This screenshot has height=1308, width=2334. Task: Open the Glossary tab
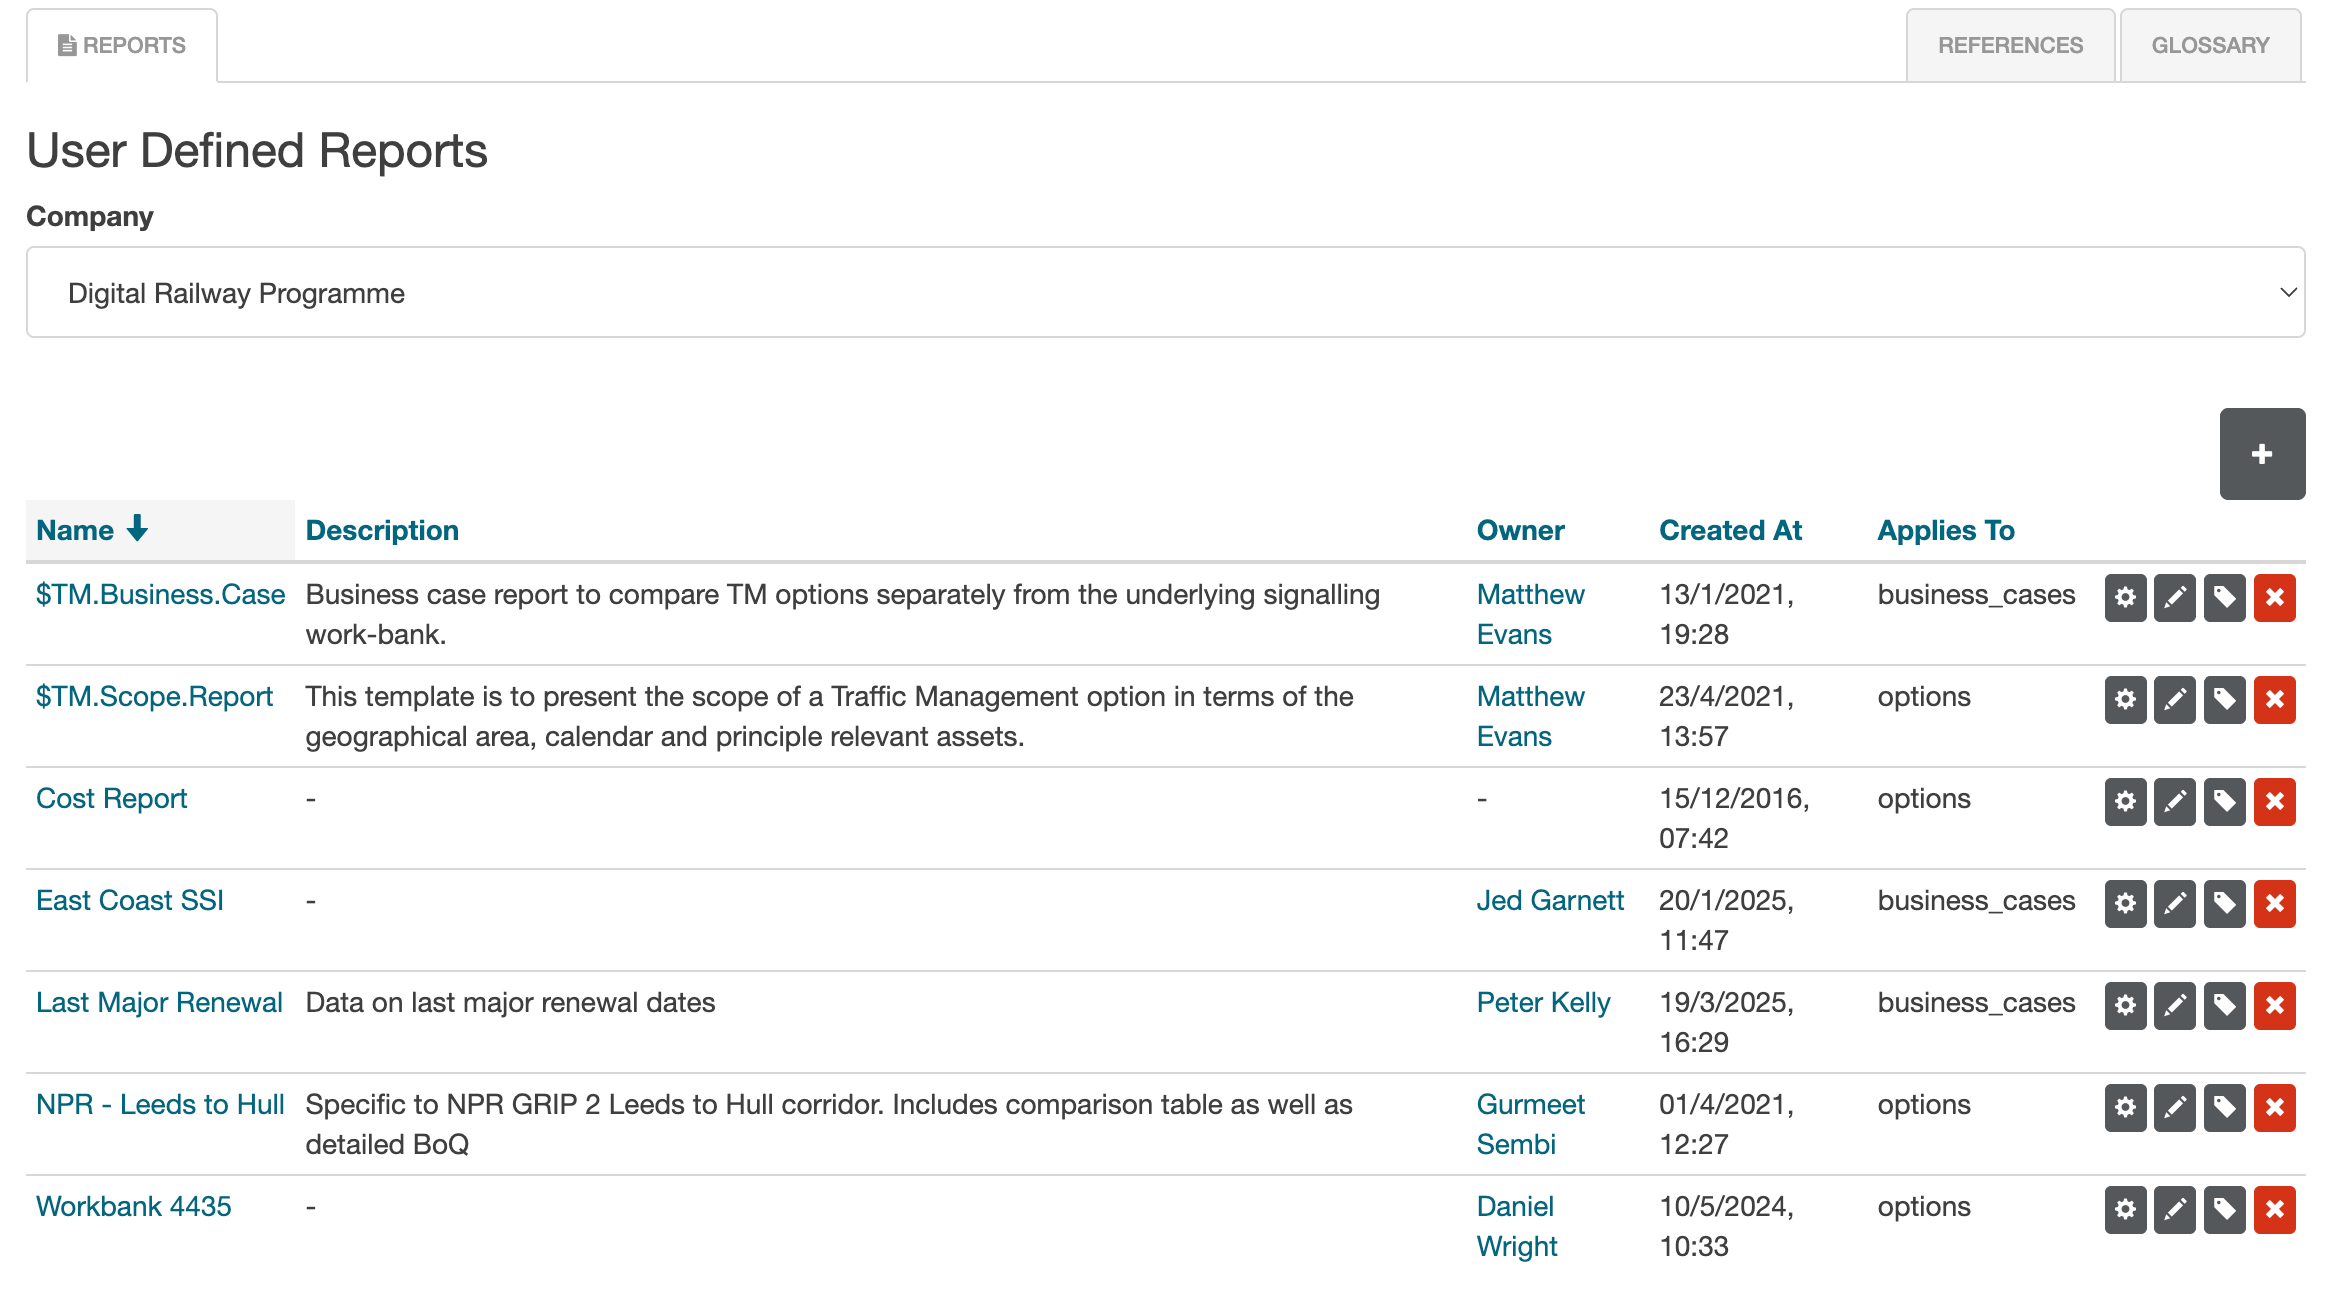[x=2209, y=45]
